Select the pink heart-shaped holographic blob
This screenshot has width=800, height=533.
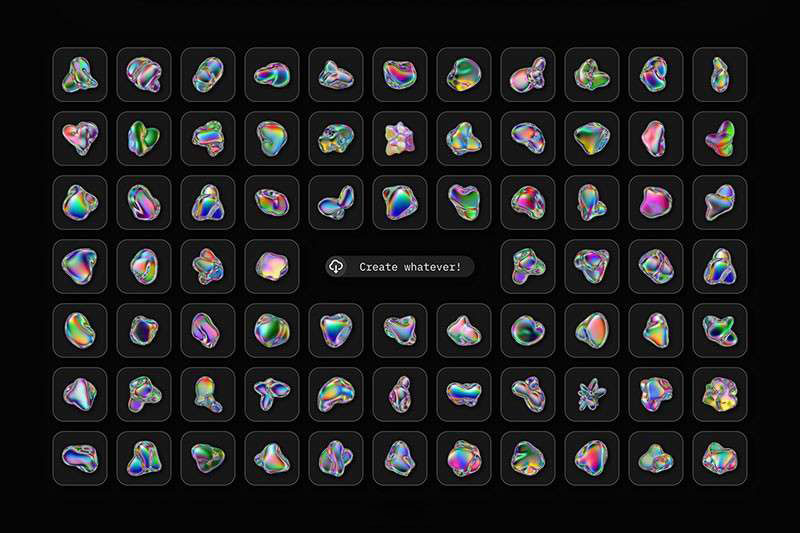[80, 138]
